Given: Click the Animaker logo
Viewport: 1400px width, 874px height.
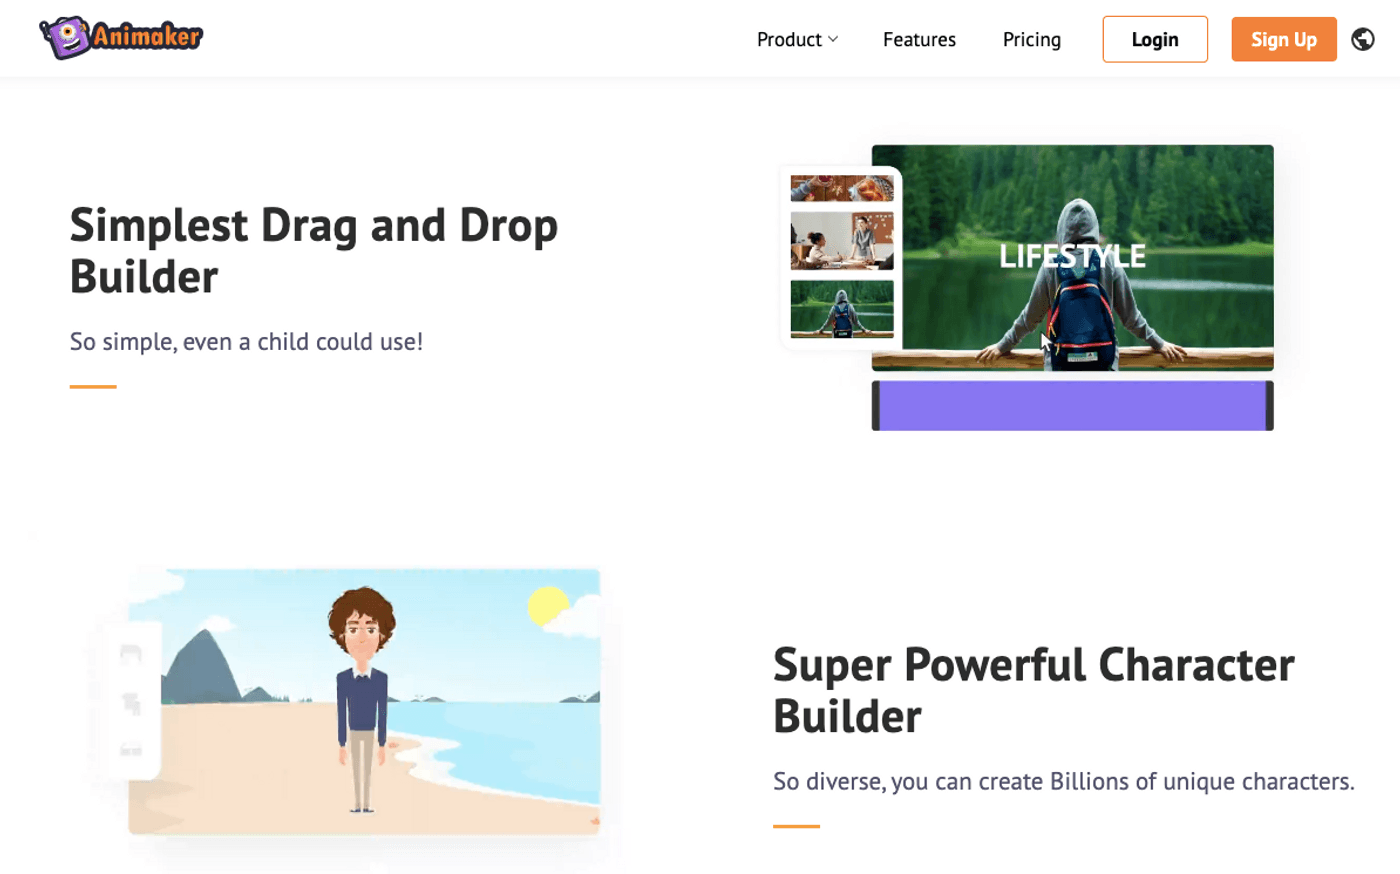Looking at the screenshot, I should (x=121, y=38).
